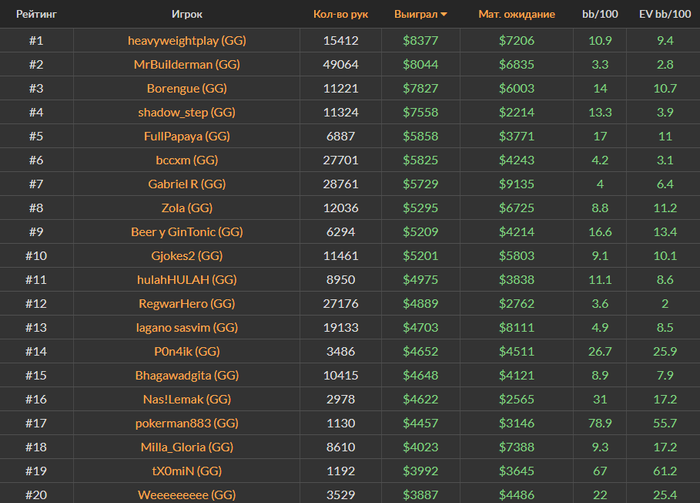Open heavyweightplay (GG) player profile
Viewport: 700px width, 503px height.
(x=186, y=41)
